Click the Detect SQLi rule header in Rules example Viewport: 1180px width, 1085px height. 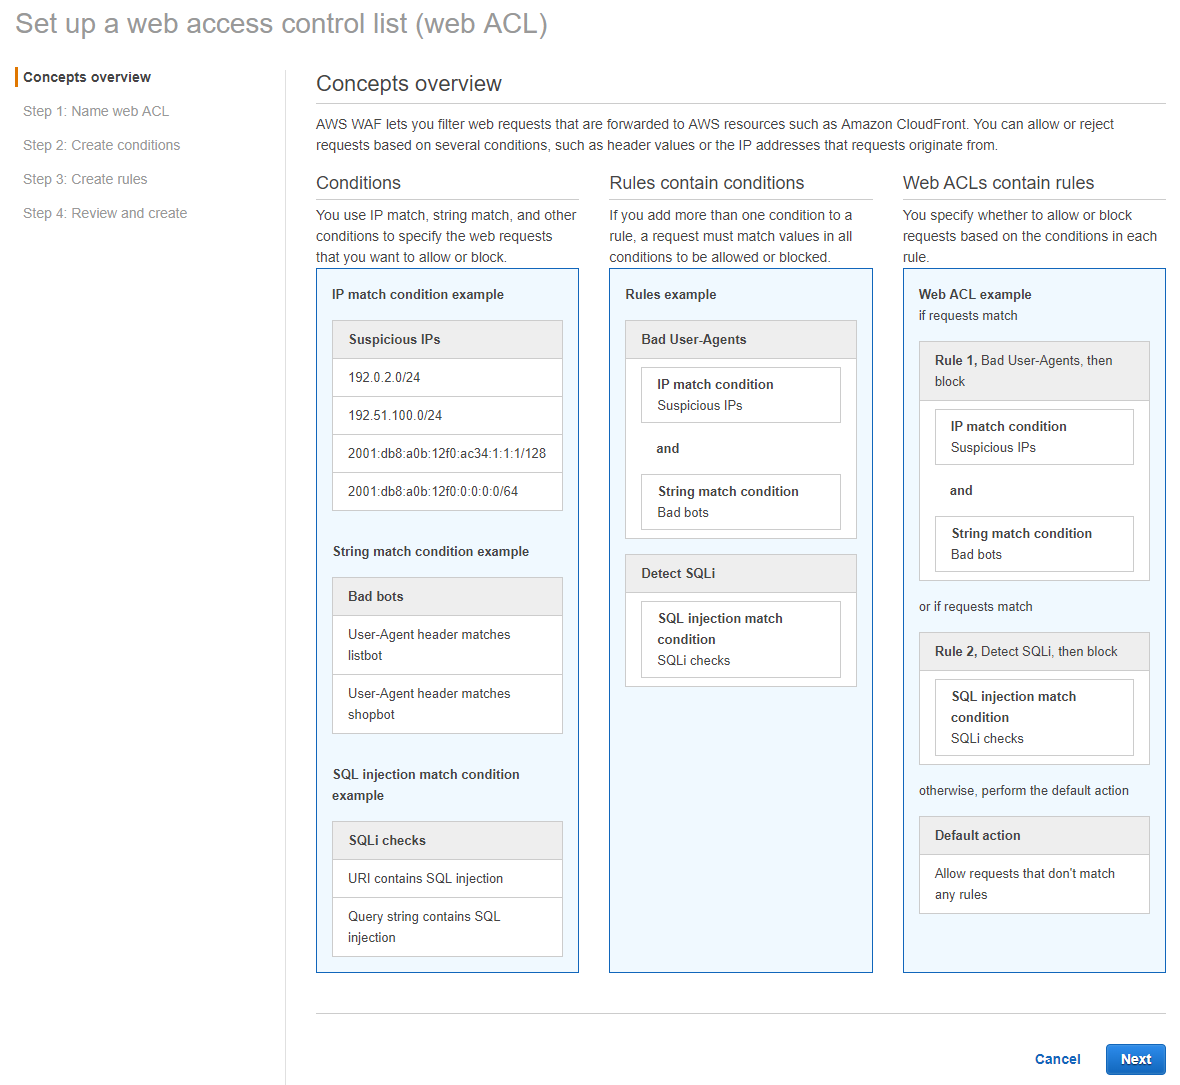pos(740,573)
